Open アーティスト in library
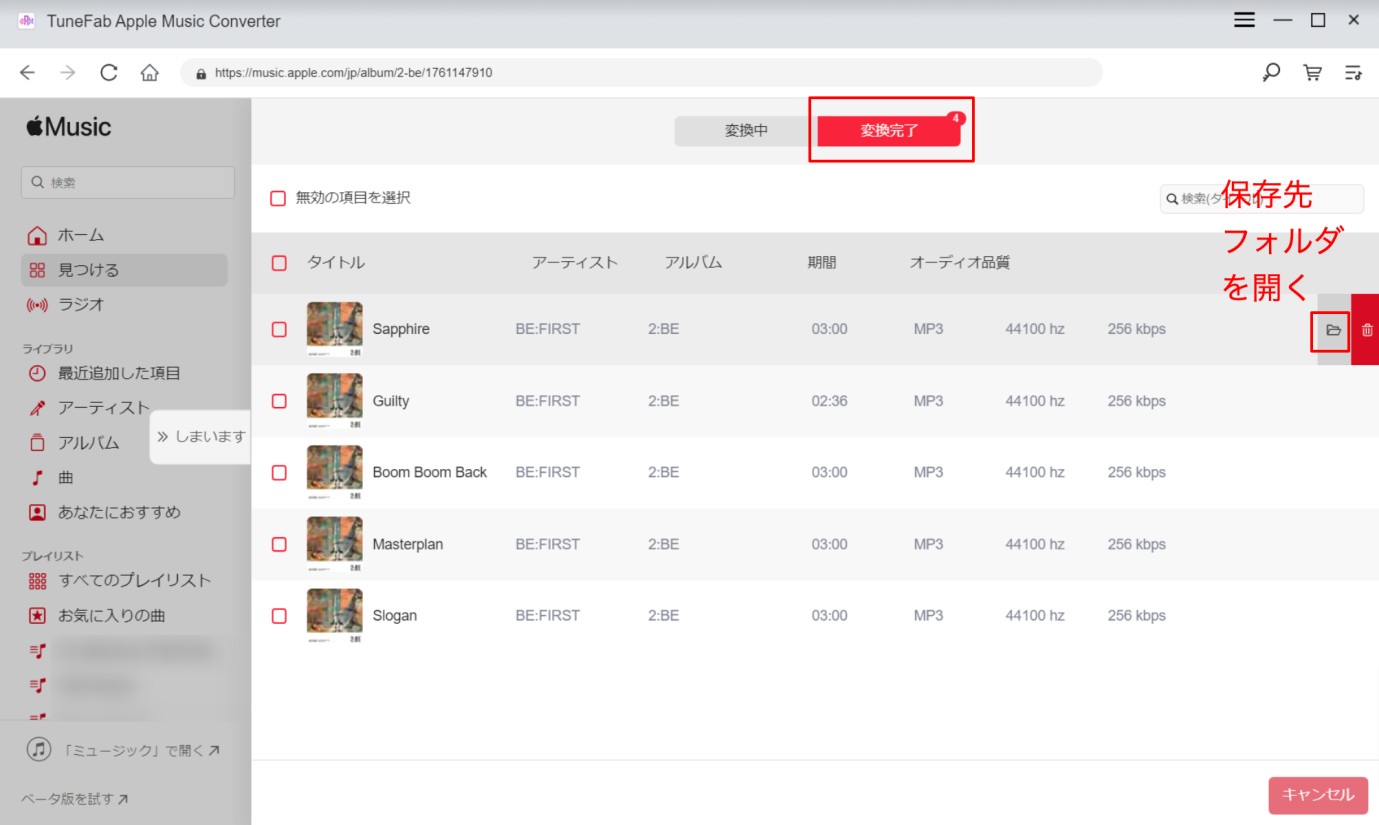This screenshot has height=825, width=1379. (88, 408)
